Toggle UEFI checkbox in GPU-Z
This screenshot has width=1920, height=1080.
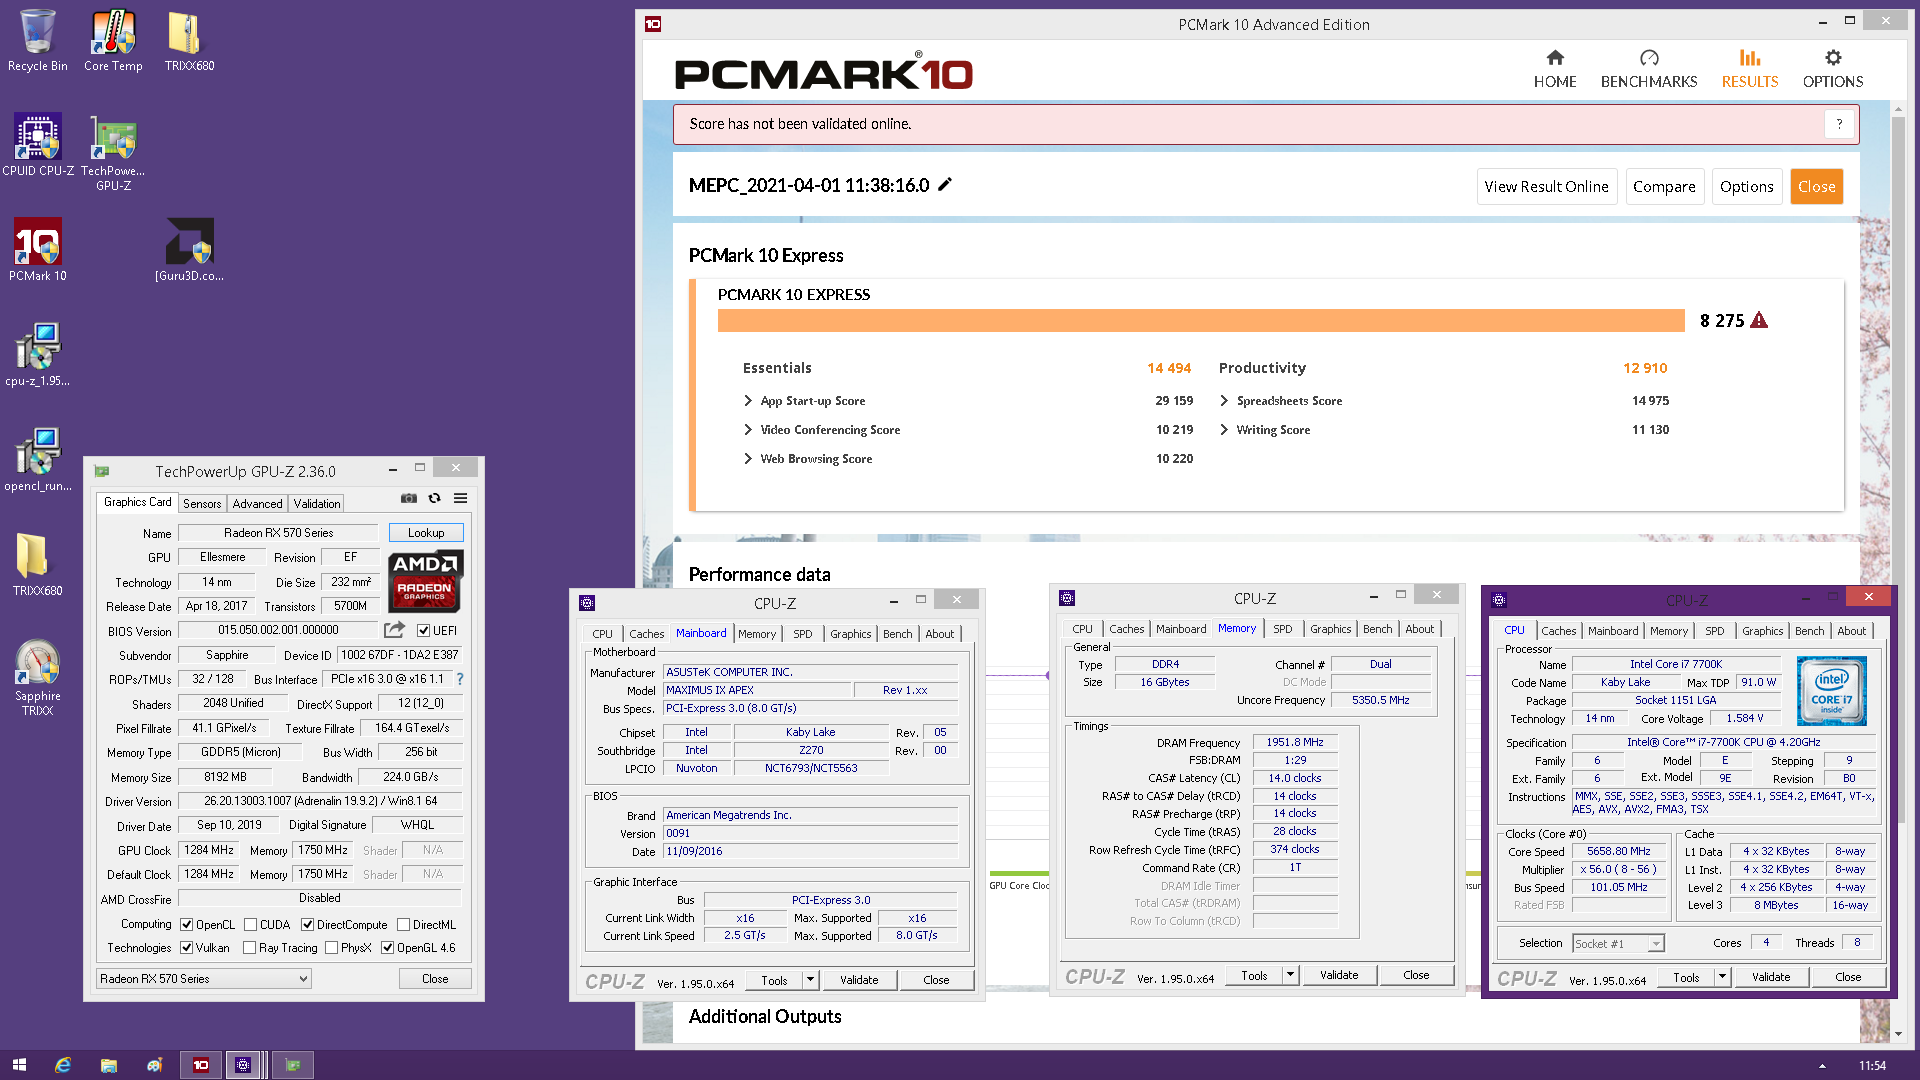(424, 631)
